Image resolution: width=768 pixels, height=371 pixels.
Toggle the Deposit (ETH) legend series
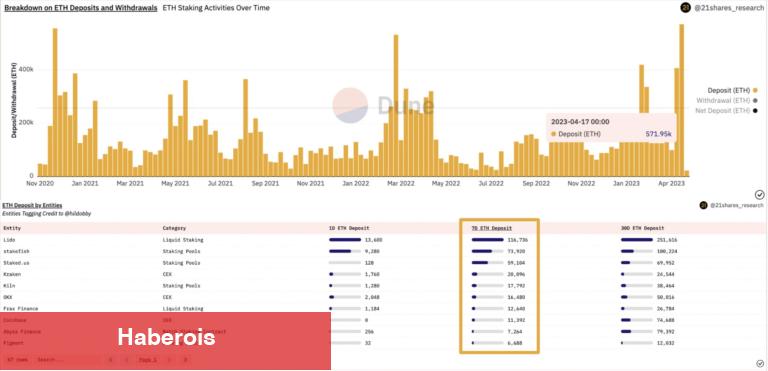click(x=732, y=90)
